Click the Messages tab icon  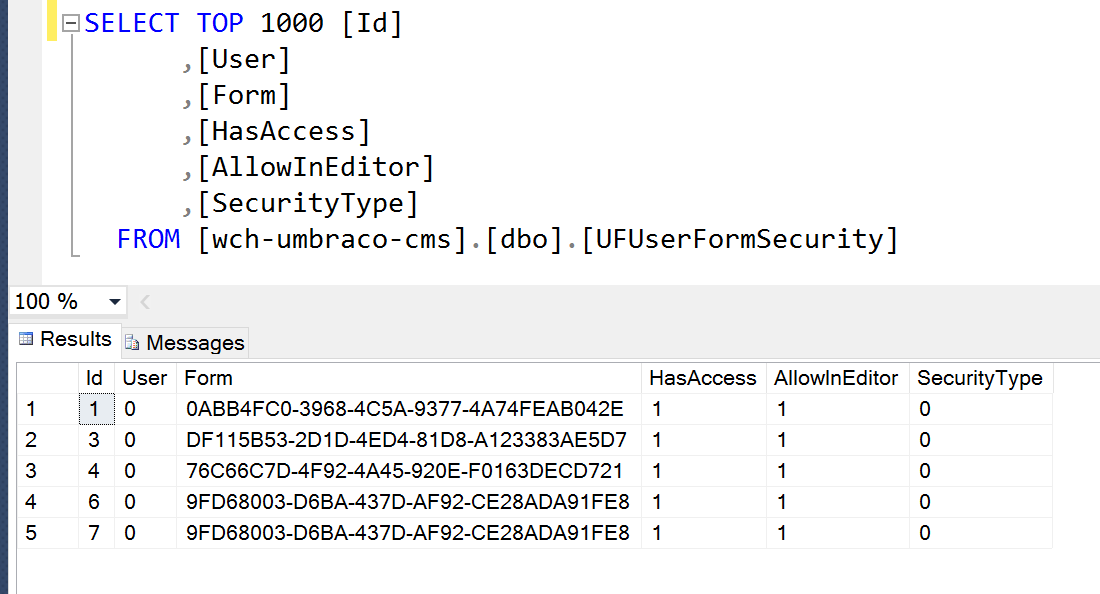click(132, 343)
